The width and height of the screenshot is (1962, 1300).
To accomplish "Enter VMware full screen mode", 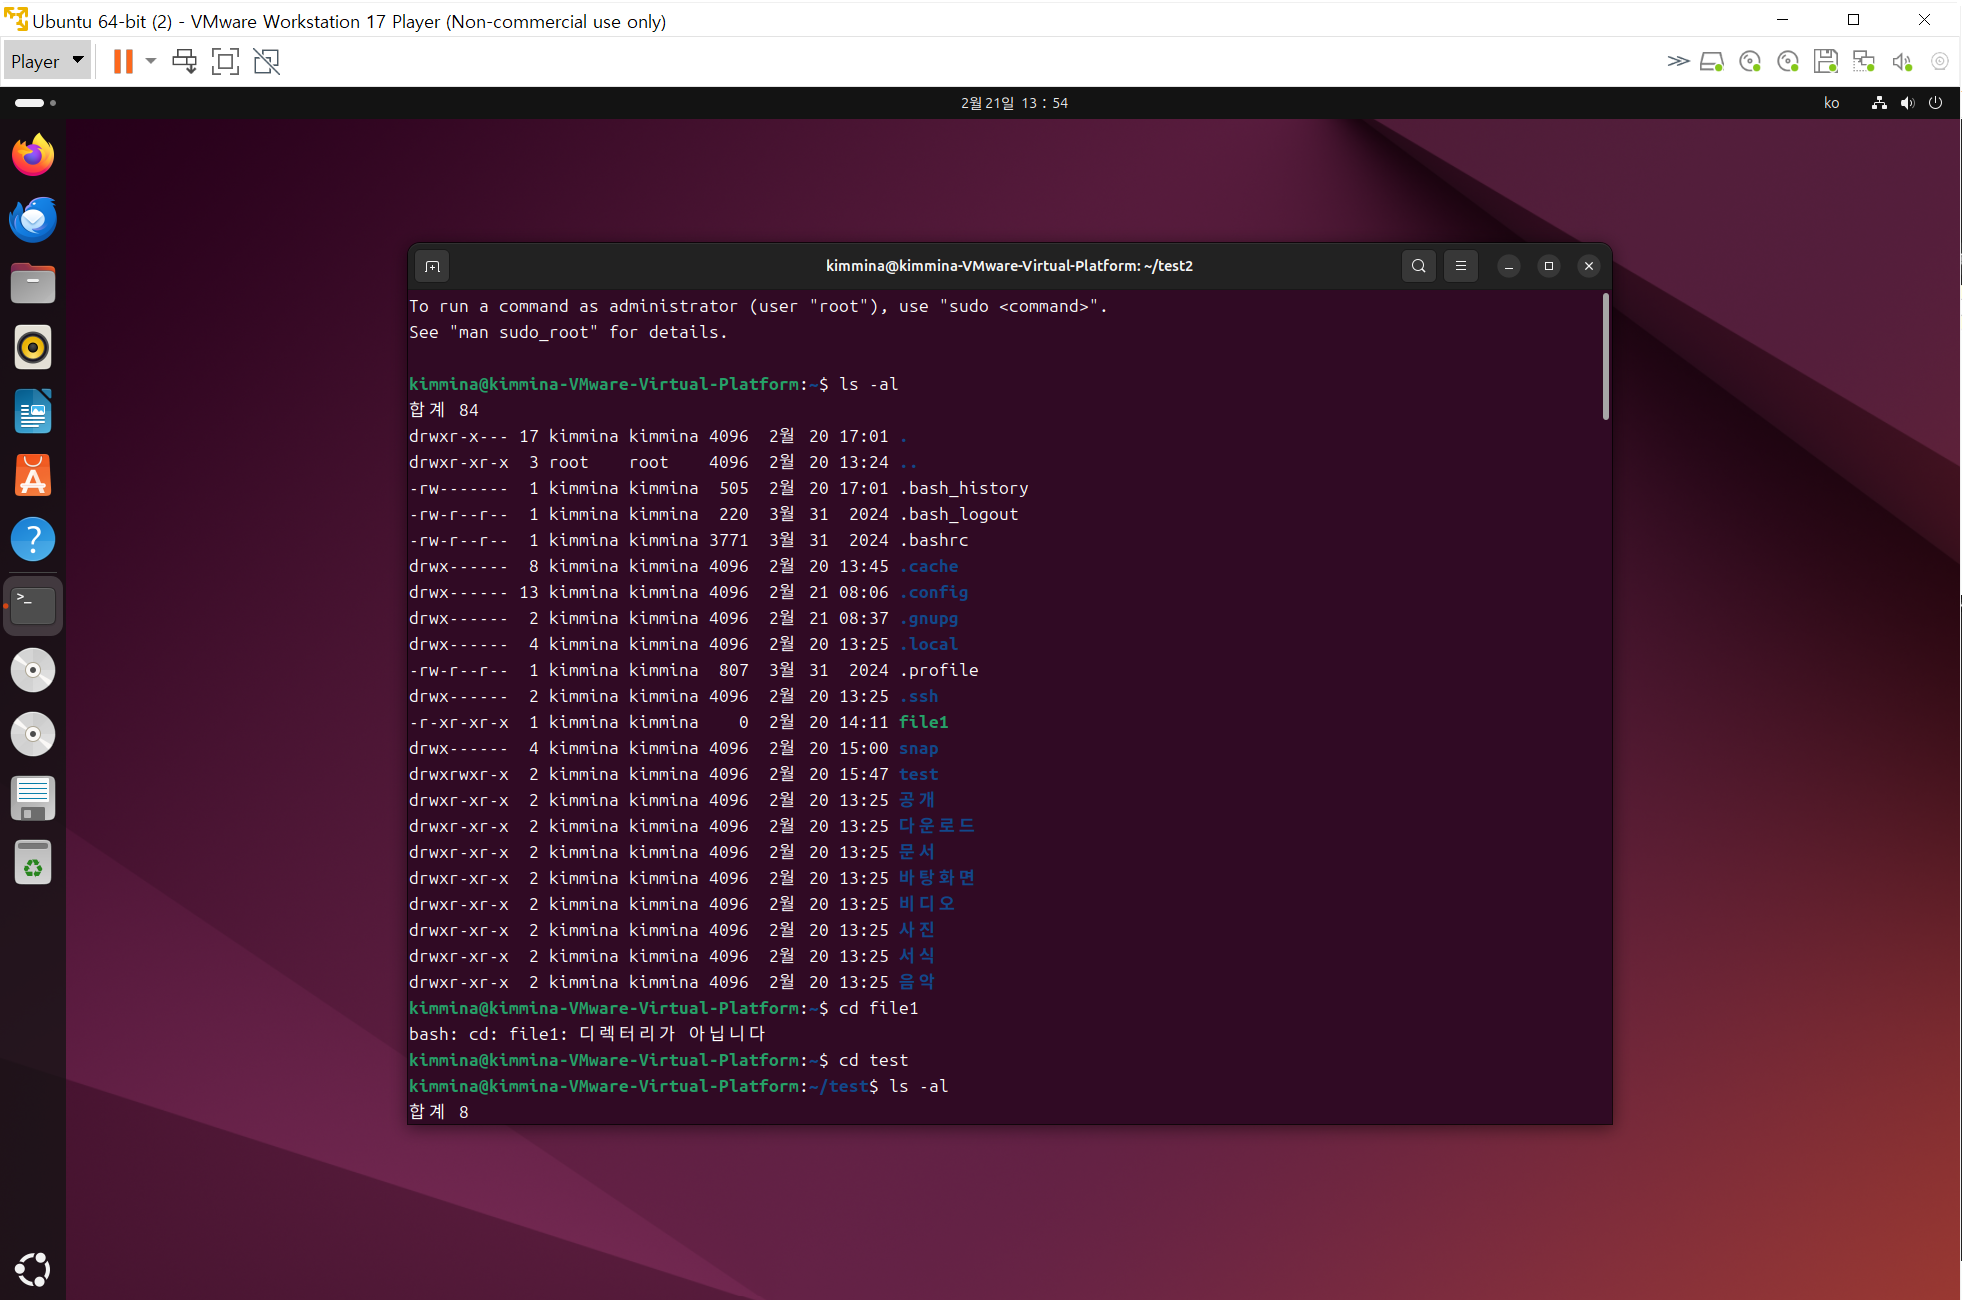I will tap(226, 61).
